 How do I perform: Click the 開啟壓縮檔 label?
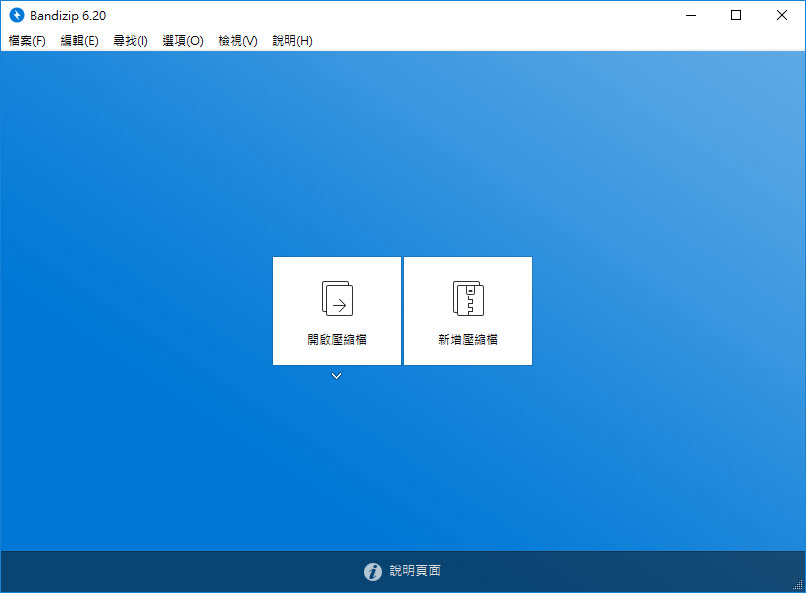[x=337, y=339]
